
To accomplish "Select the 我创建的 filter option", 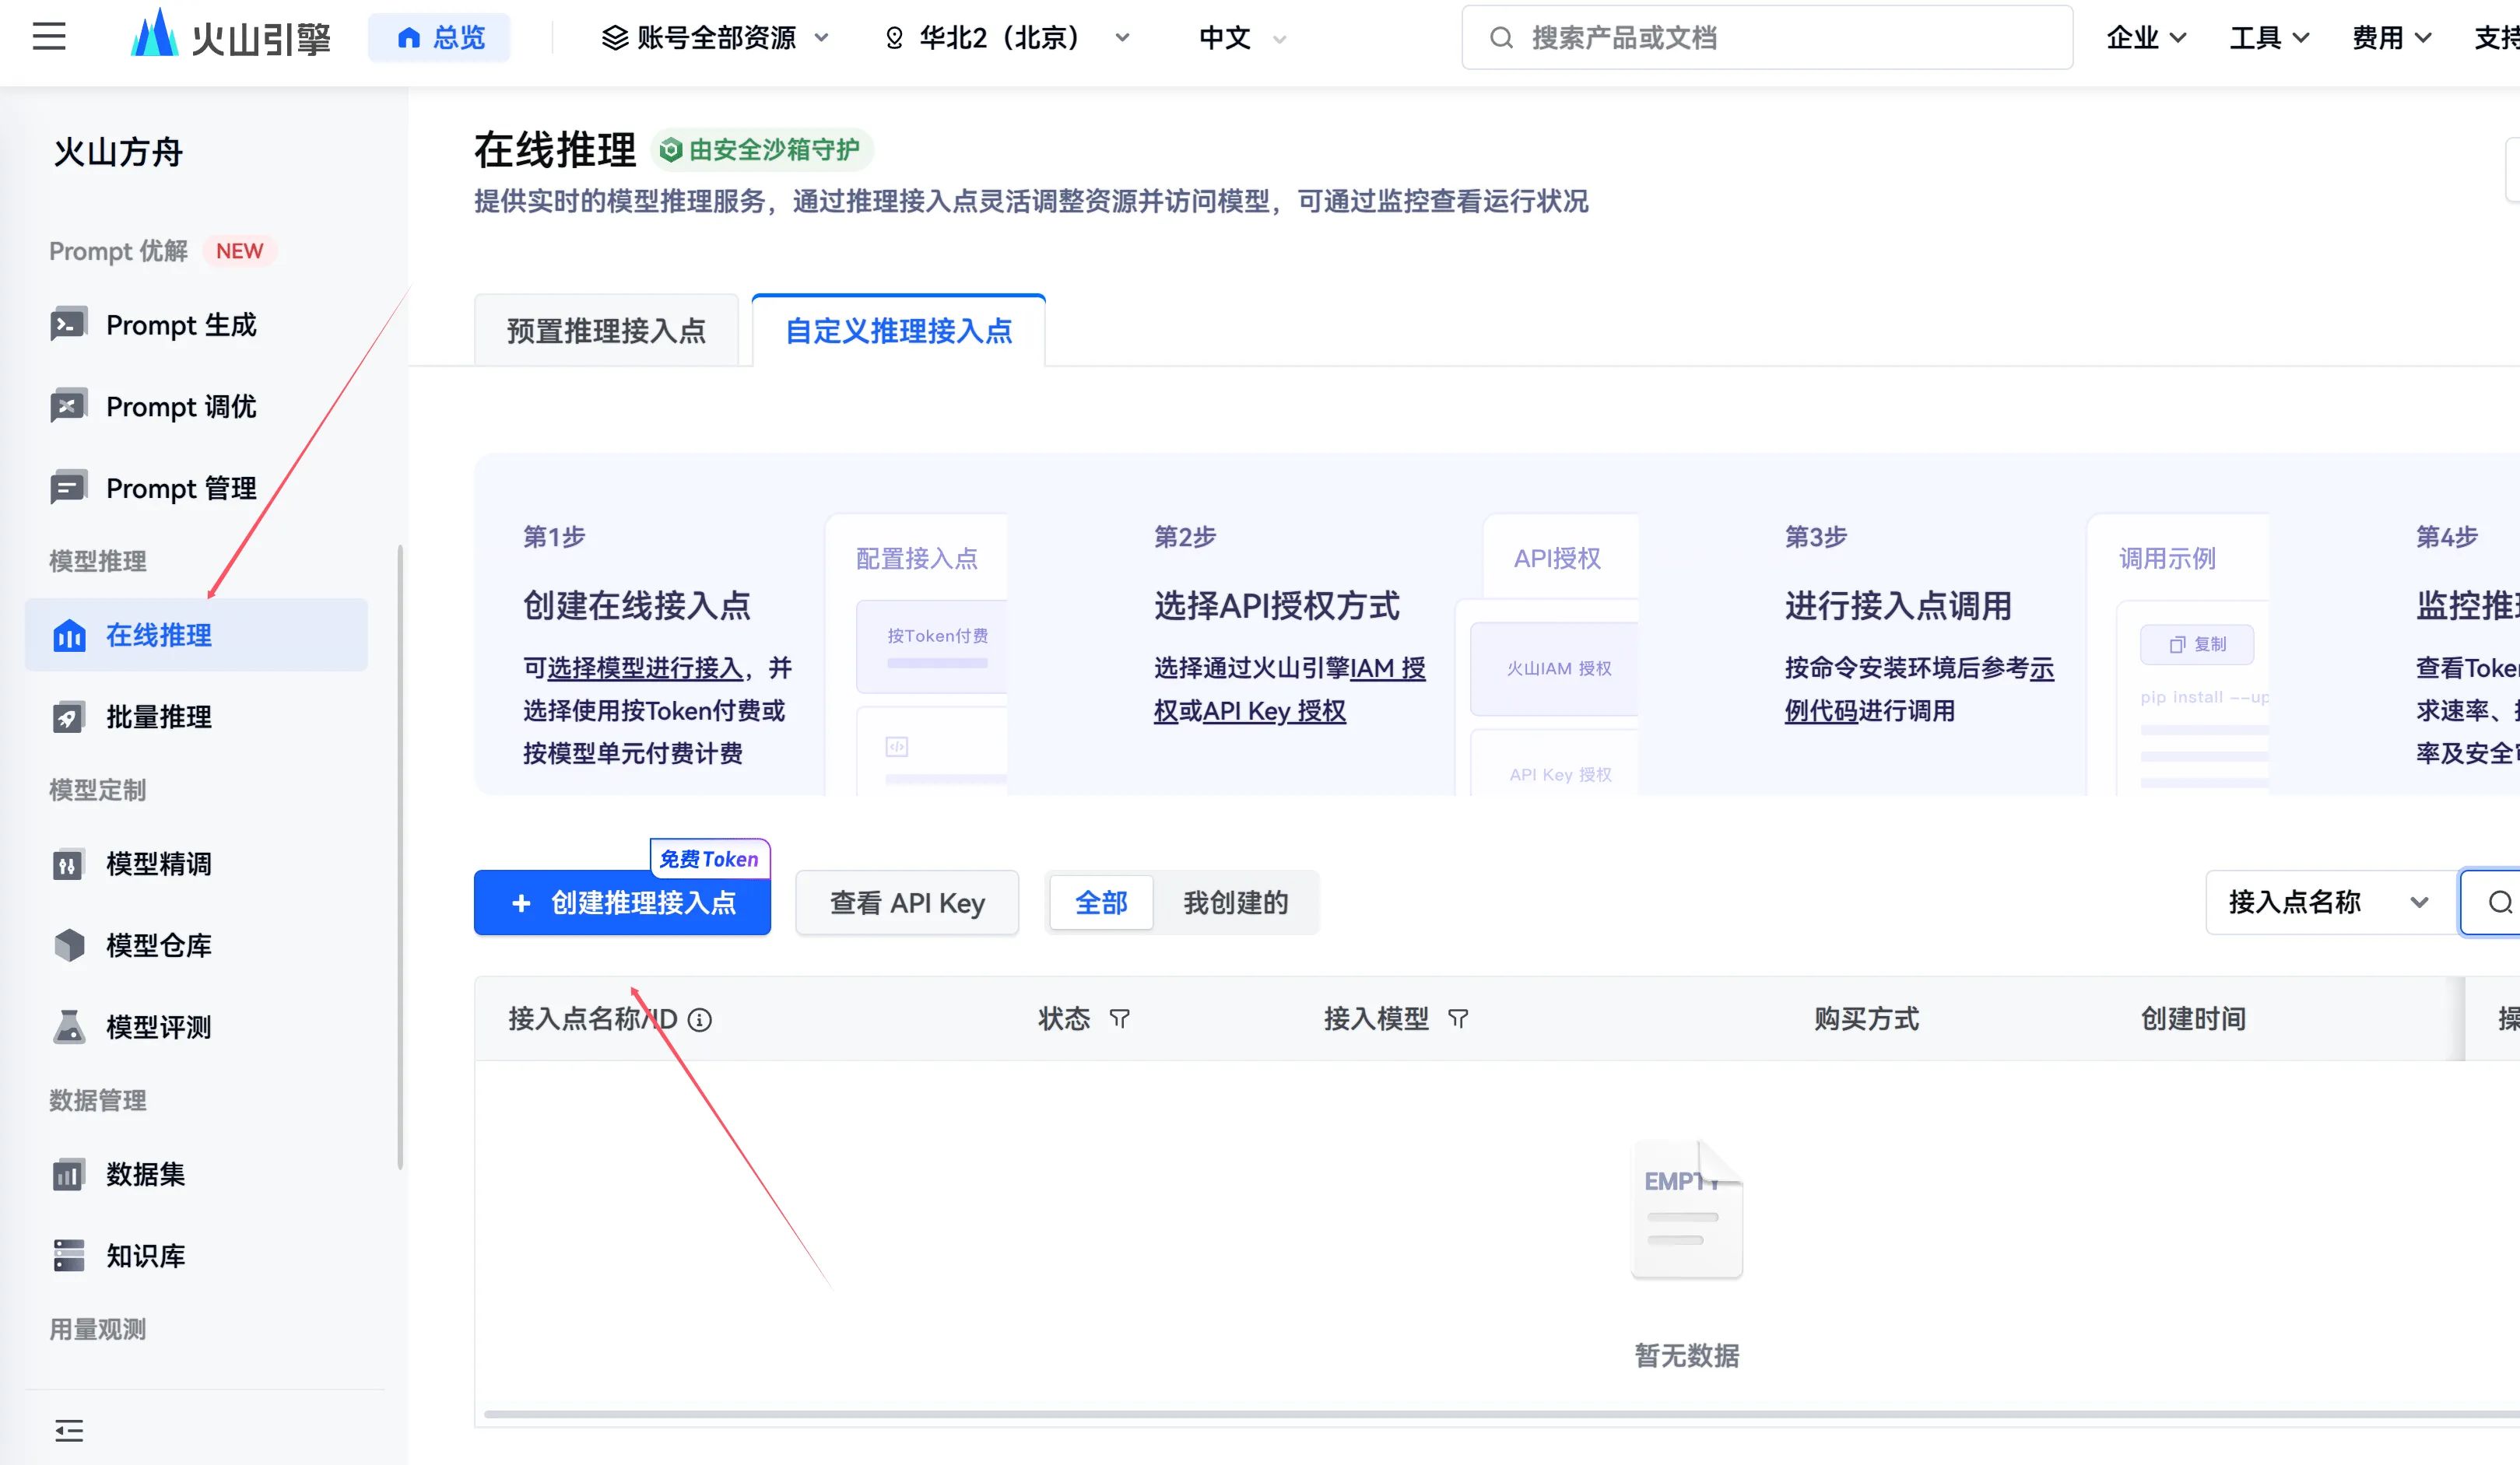I will pos(1236,903).
